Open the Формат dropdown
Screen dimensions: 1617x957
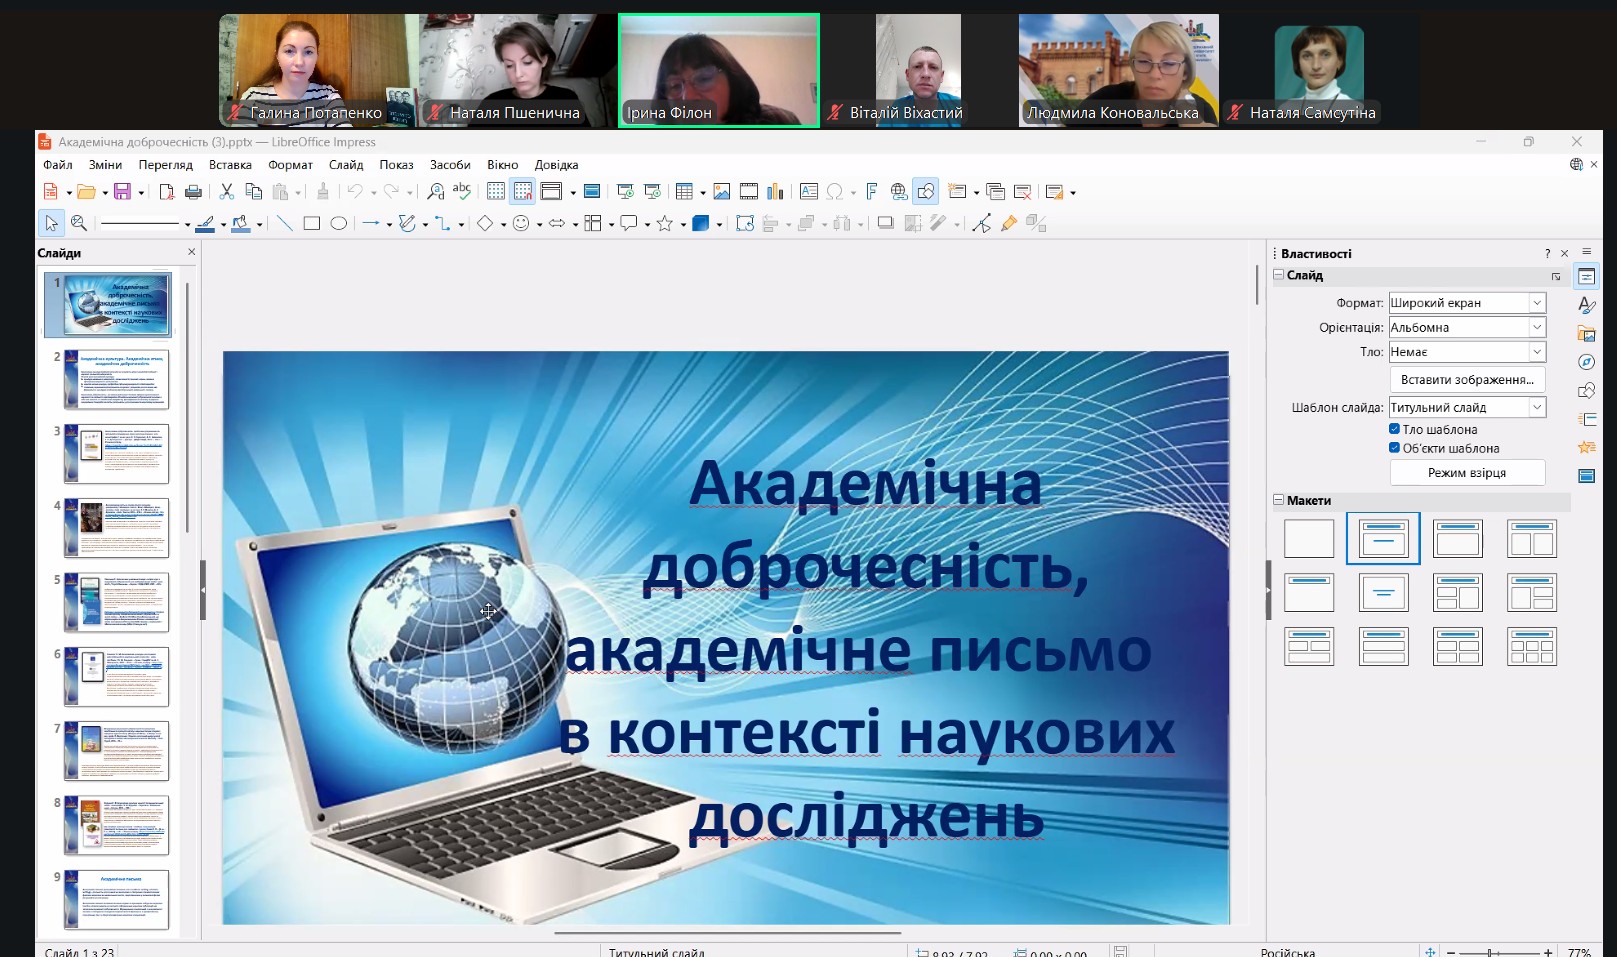(1537, 303)
